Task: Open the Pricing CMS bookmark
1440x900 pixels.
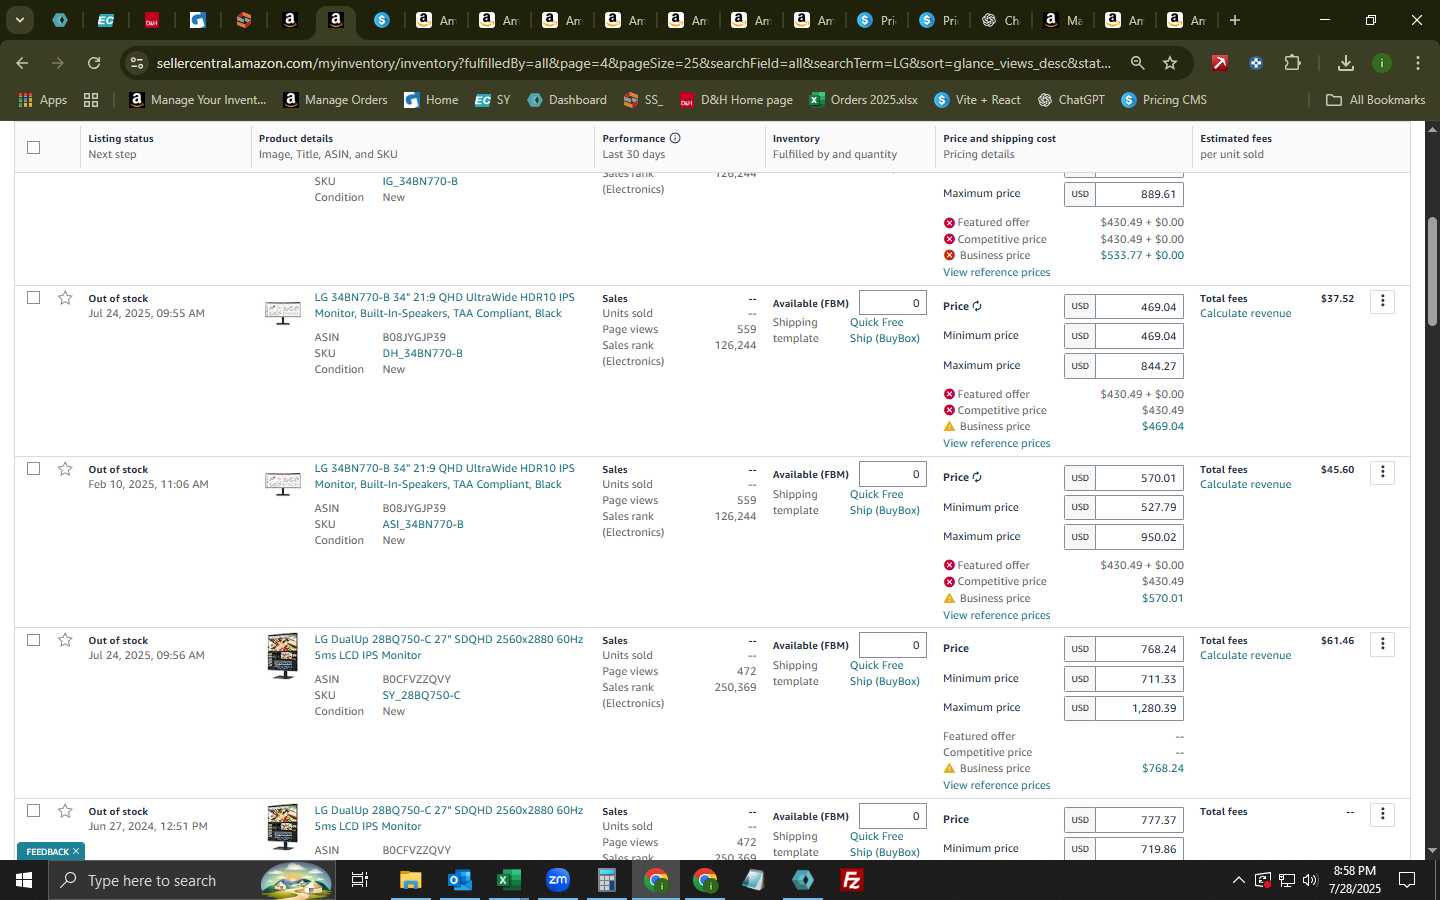Action: [x=1164, y=100]
